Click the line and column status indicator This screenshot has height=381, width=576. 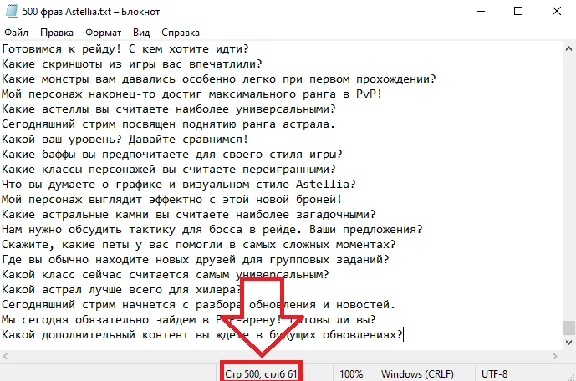click(261, 374)
